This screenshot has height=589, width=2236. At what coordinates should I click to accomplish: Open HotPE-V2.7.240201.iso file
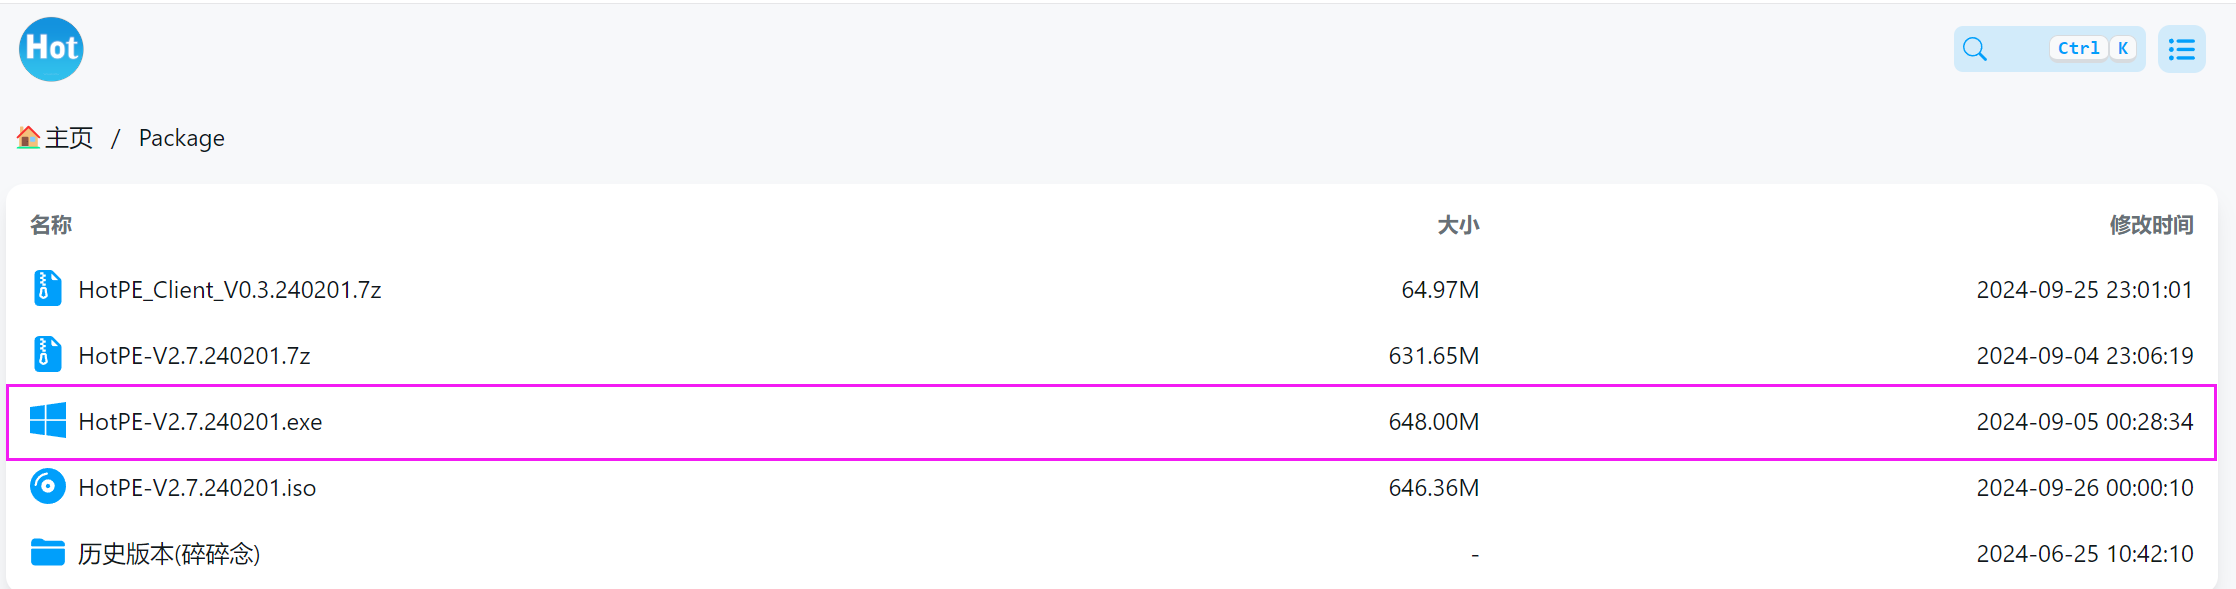tap(197, 488)
